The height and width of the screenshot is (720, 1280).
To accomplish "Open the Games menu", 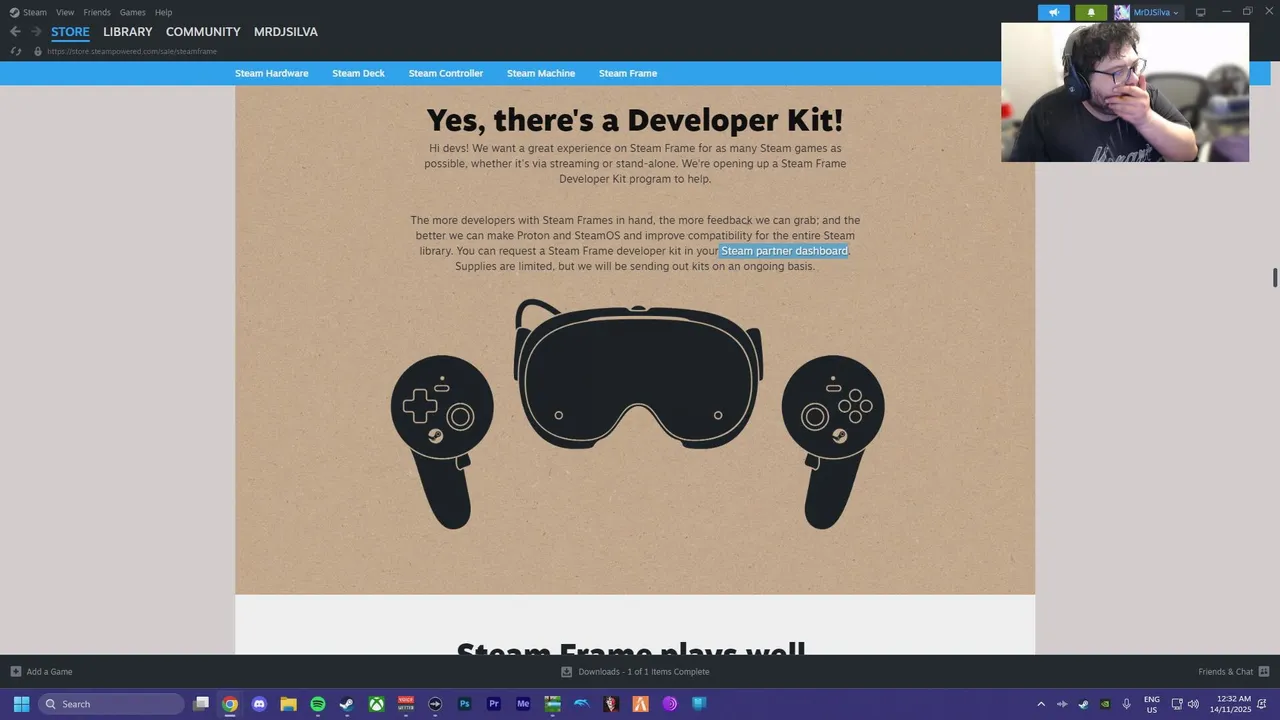I will 132,12.
